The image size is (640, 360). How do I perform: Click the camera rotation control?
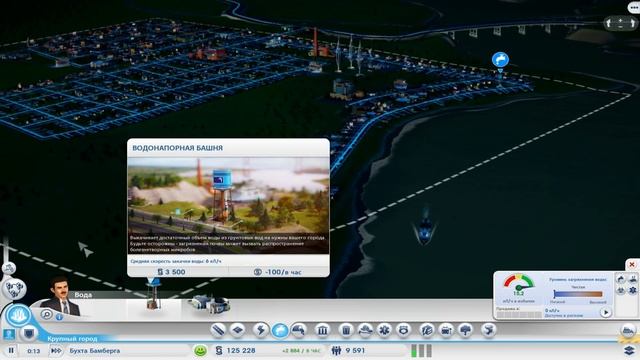(620, 23)
